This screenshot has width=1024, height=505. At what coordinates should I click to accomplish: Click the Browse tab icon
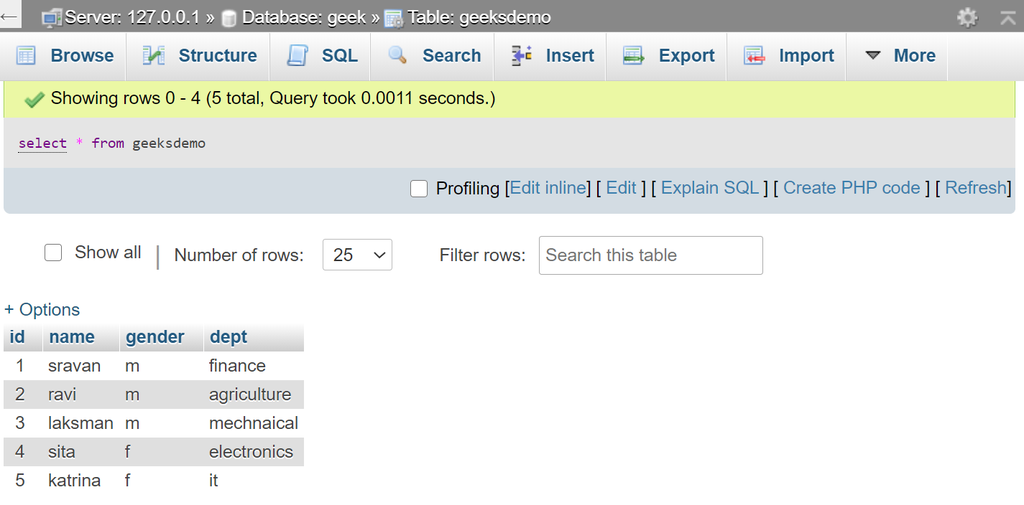pyautogui.click(x=26, y=56)
